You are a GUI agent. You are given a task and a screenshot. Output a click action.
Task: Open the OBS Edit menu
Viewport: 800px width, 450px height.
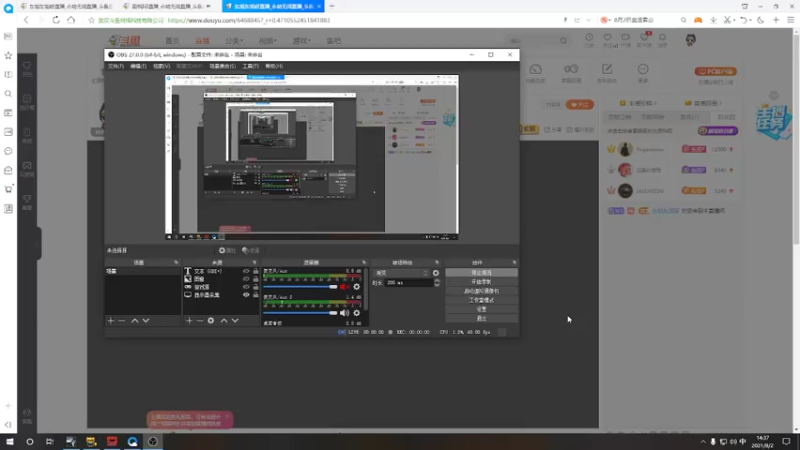(x=138, y=66)
